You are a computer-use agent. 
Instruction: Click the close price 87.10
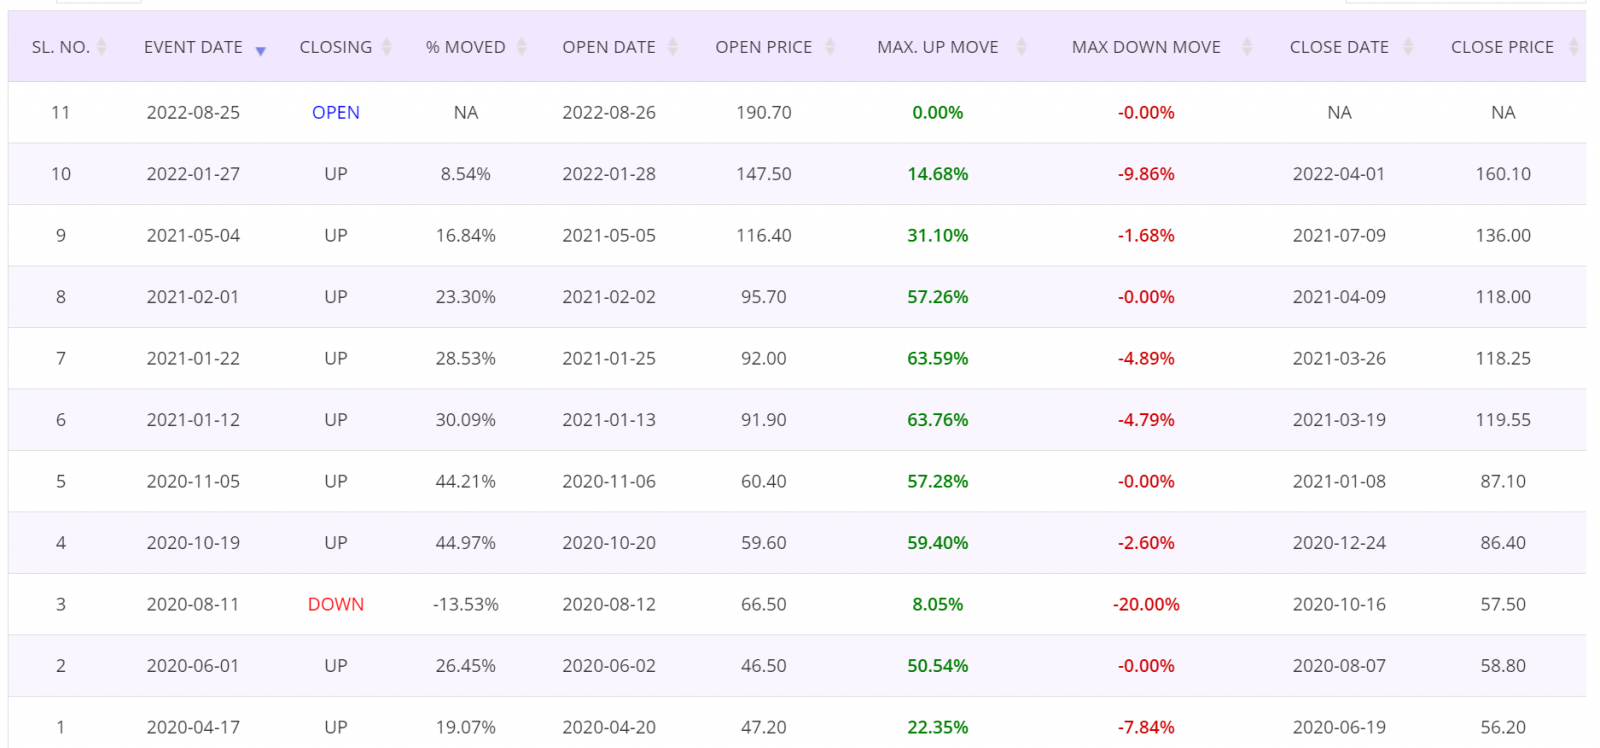[1503, 481]
